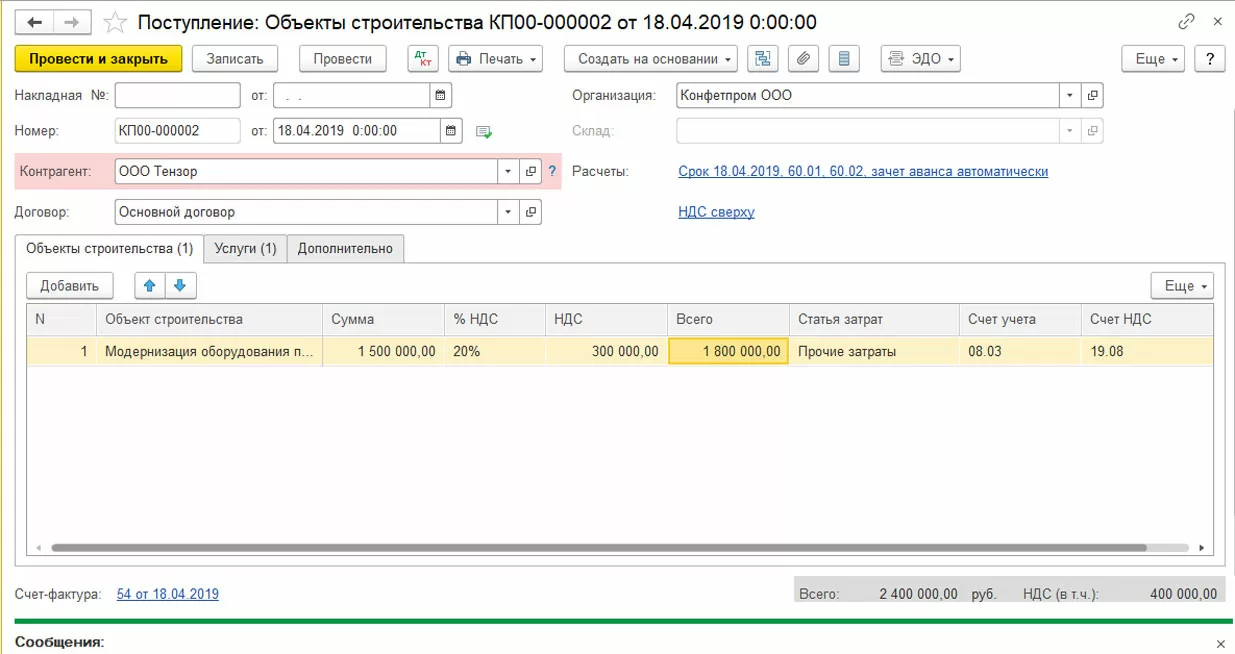This screenshot has width=1235, height=654.
Task: Show Контрагент help question mark
Action: click(551, 171)
